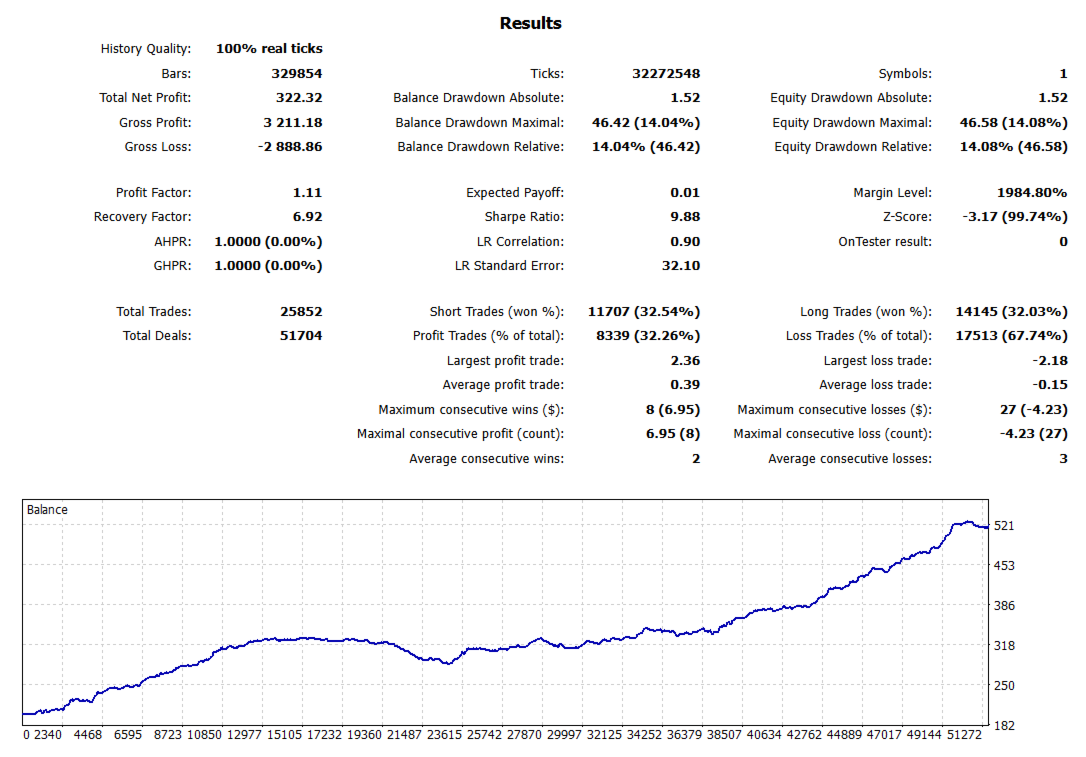Click Balance Drawdown Relative value 14.04% (46.42)
This screenshot has height=757, width=1086.
click(646, 147)
